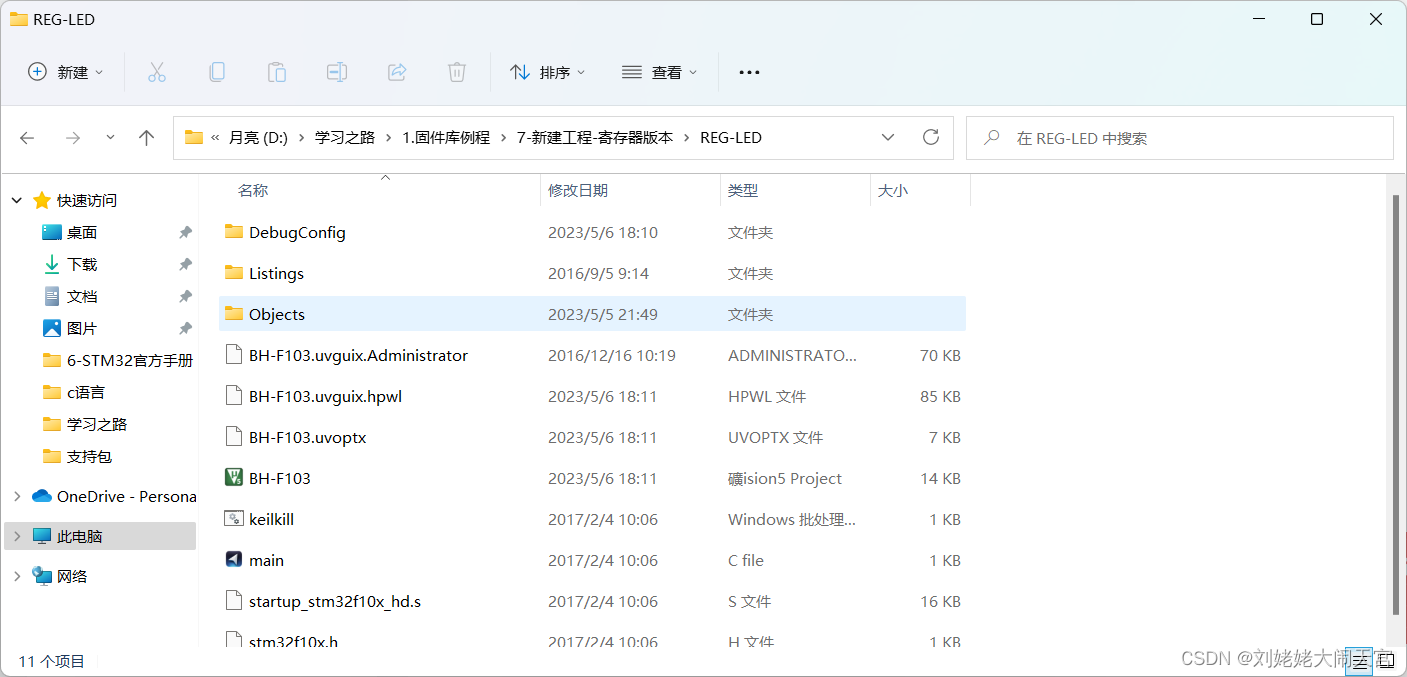
Task: Click the keilkill batch file icon
Action: pyautogui.click(x=234, y=519)
